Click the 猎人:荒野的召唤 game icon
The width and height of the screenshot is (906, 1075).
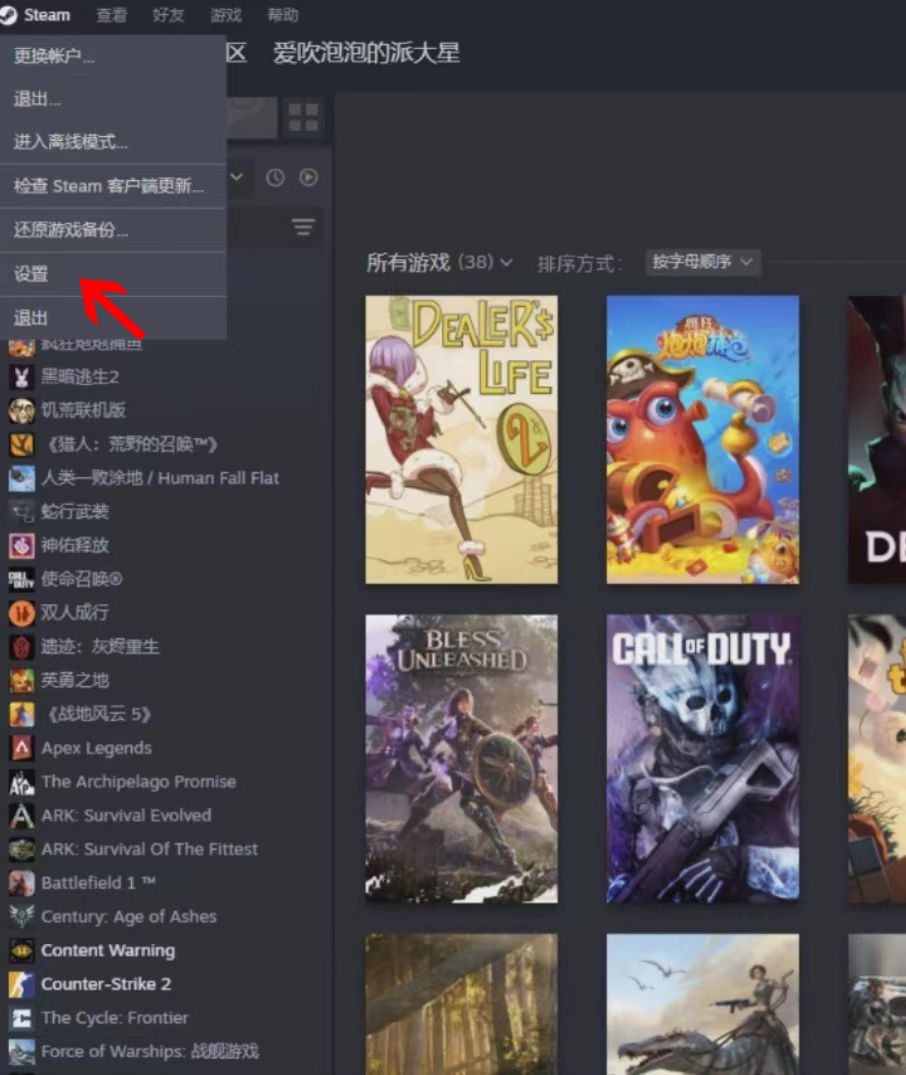tap(21, 444)
